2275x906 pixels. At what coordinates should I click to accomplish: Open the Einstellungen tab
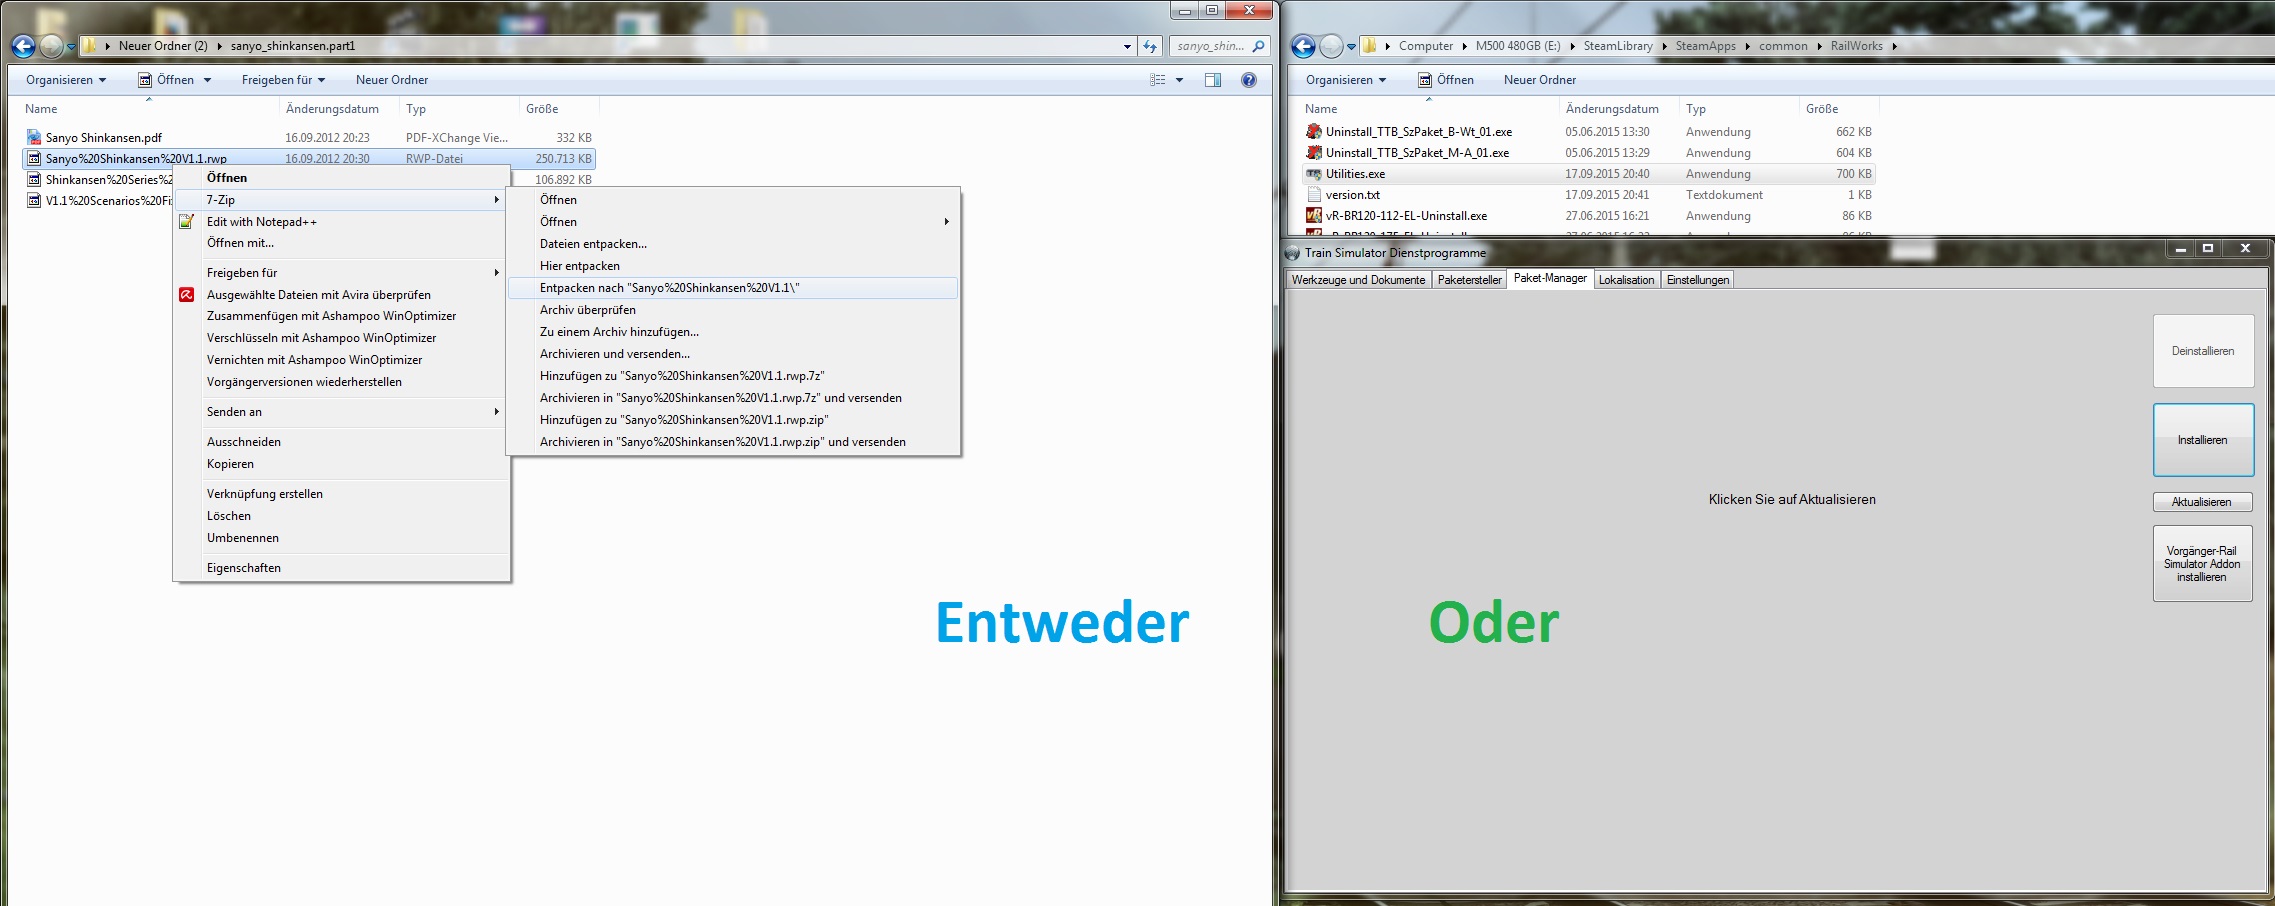pyautogui.click(x=1697, y=280)
